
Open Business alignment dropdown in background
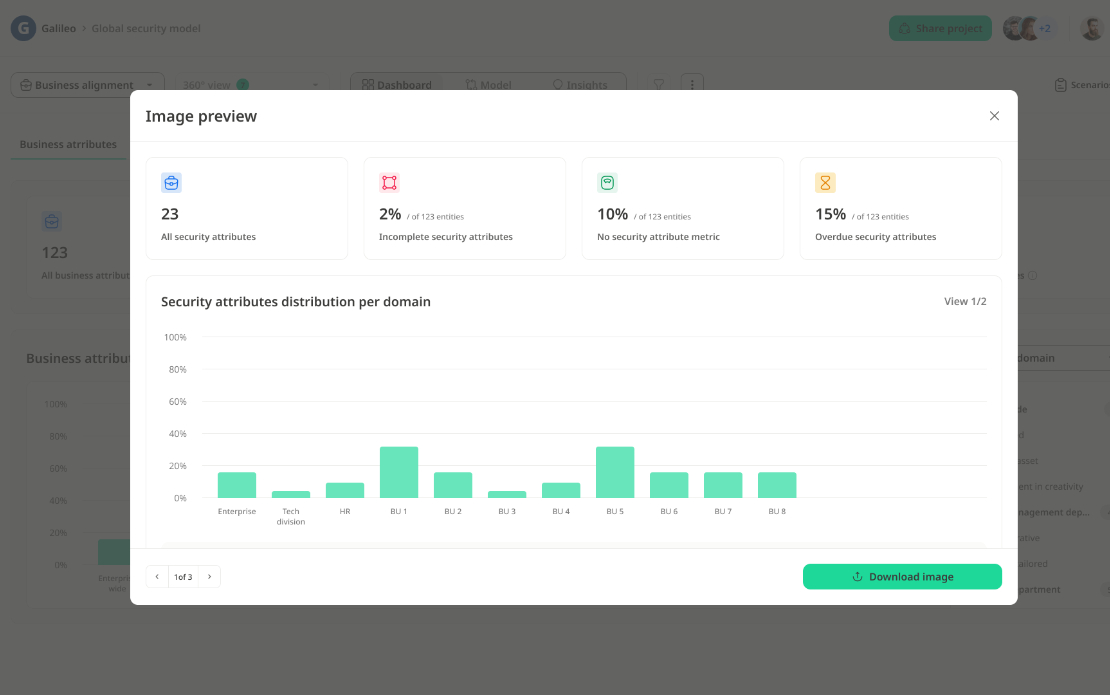coord(88,85)
